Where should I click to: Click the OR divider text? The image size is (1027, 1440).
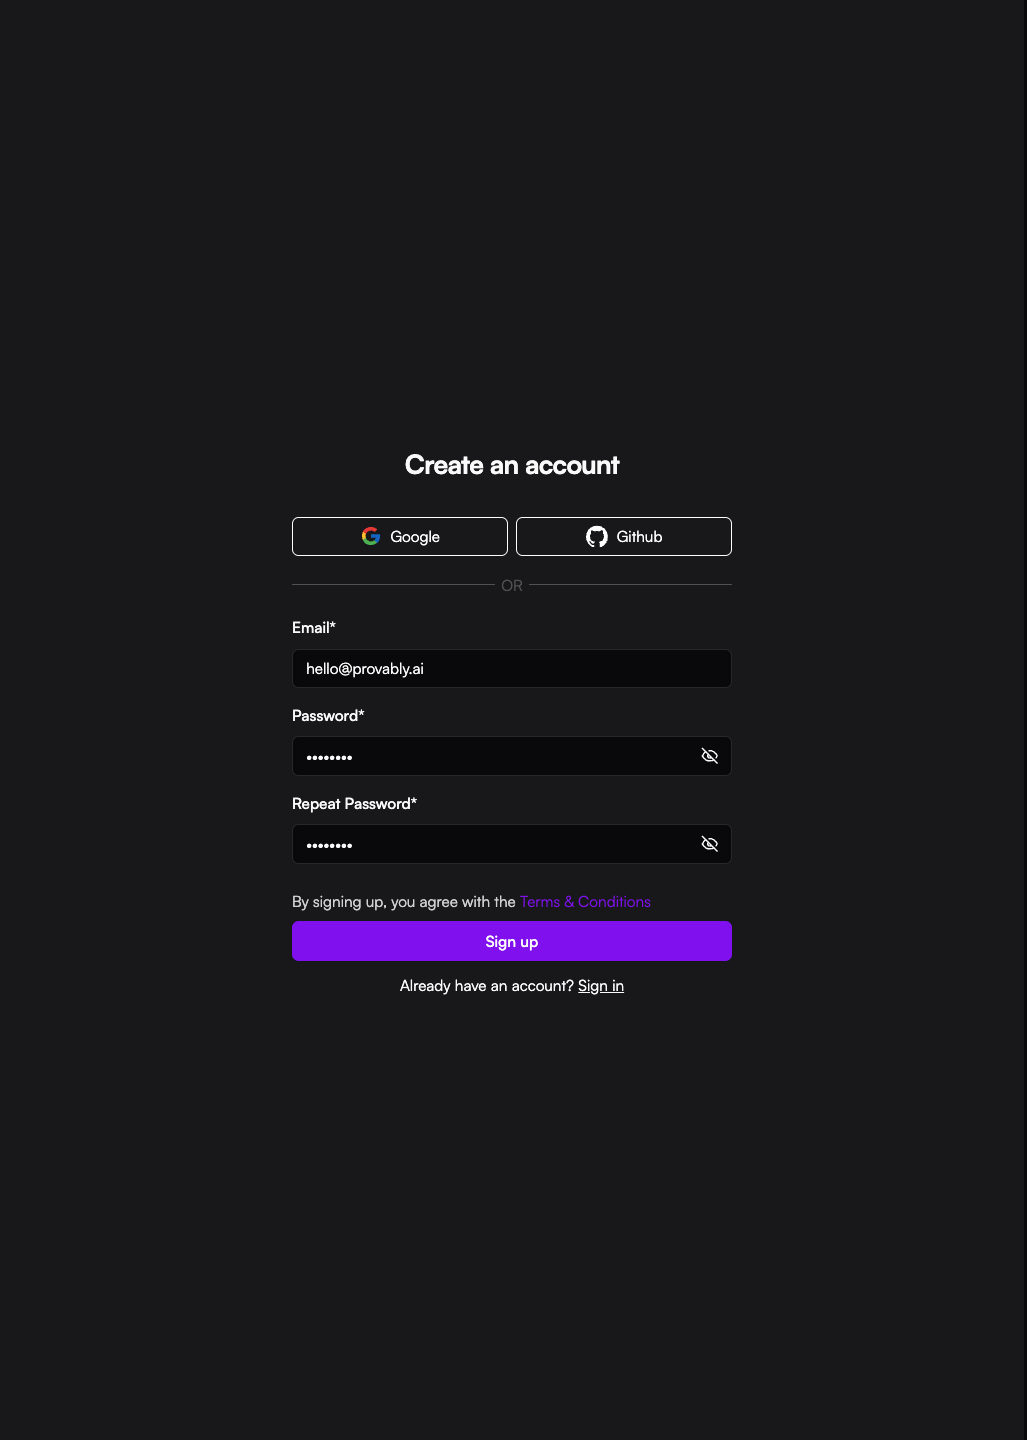click(512, 586)
